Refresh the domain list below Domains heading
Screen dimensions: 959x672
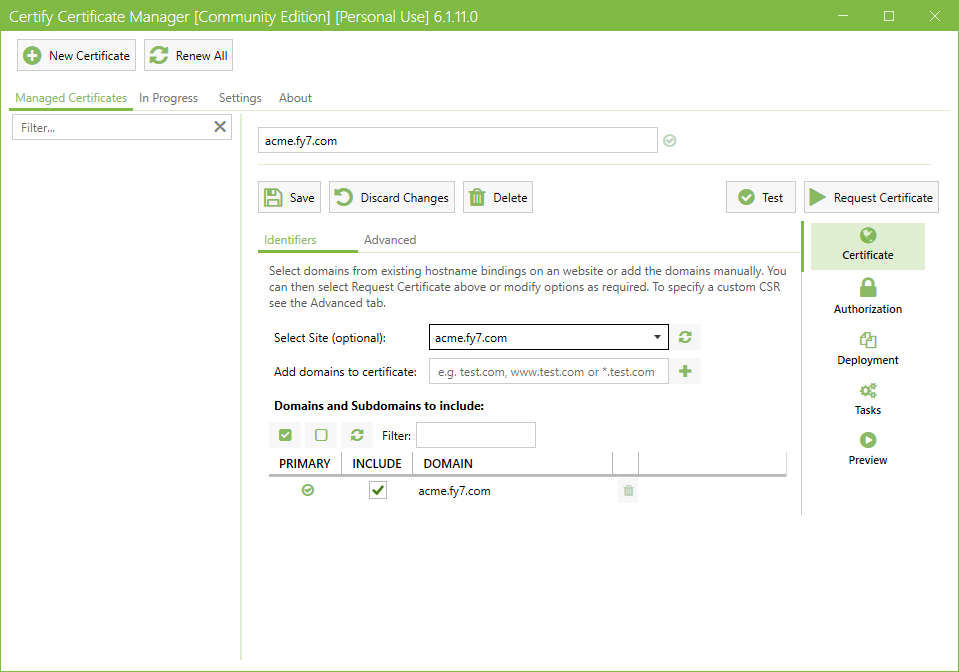(x=357, y=435)
